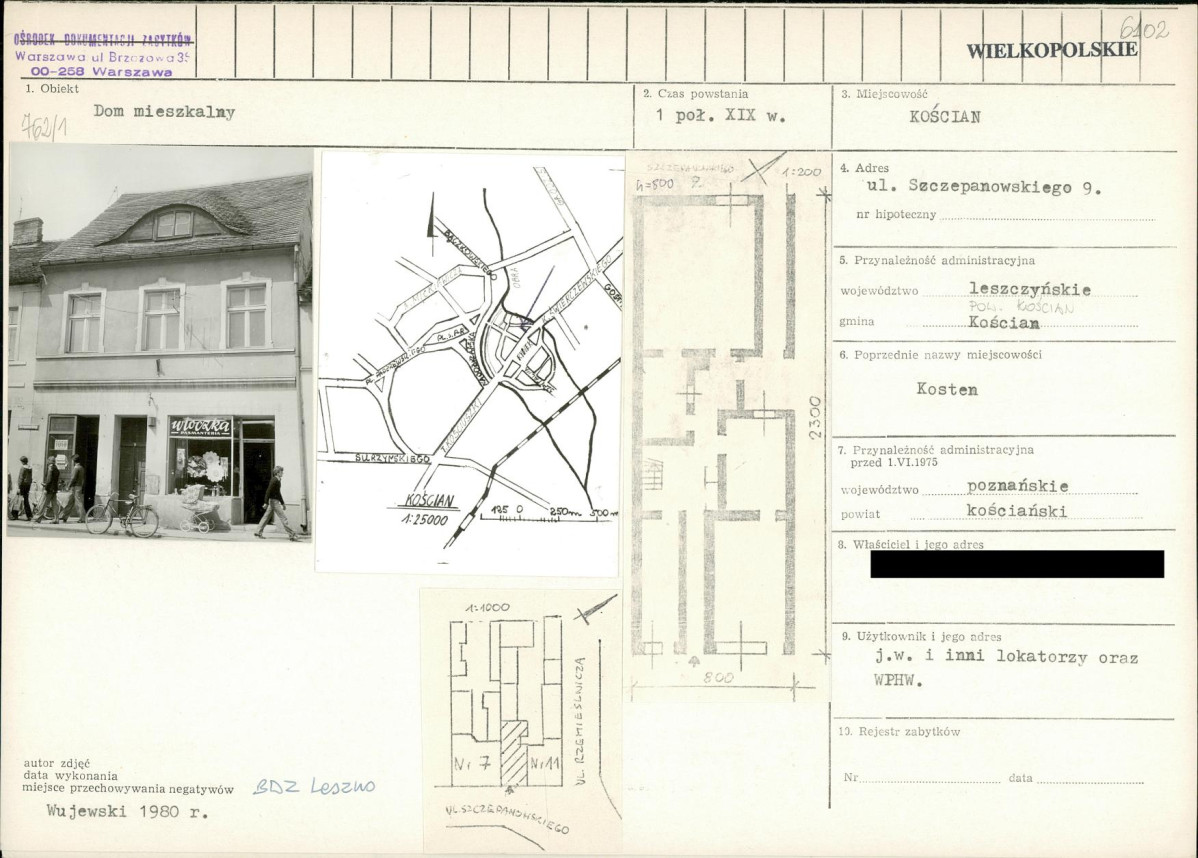
Task: Click the 'leszczyńskie' województwo value
Action: (x=1030, y=290)
